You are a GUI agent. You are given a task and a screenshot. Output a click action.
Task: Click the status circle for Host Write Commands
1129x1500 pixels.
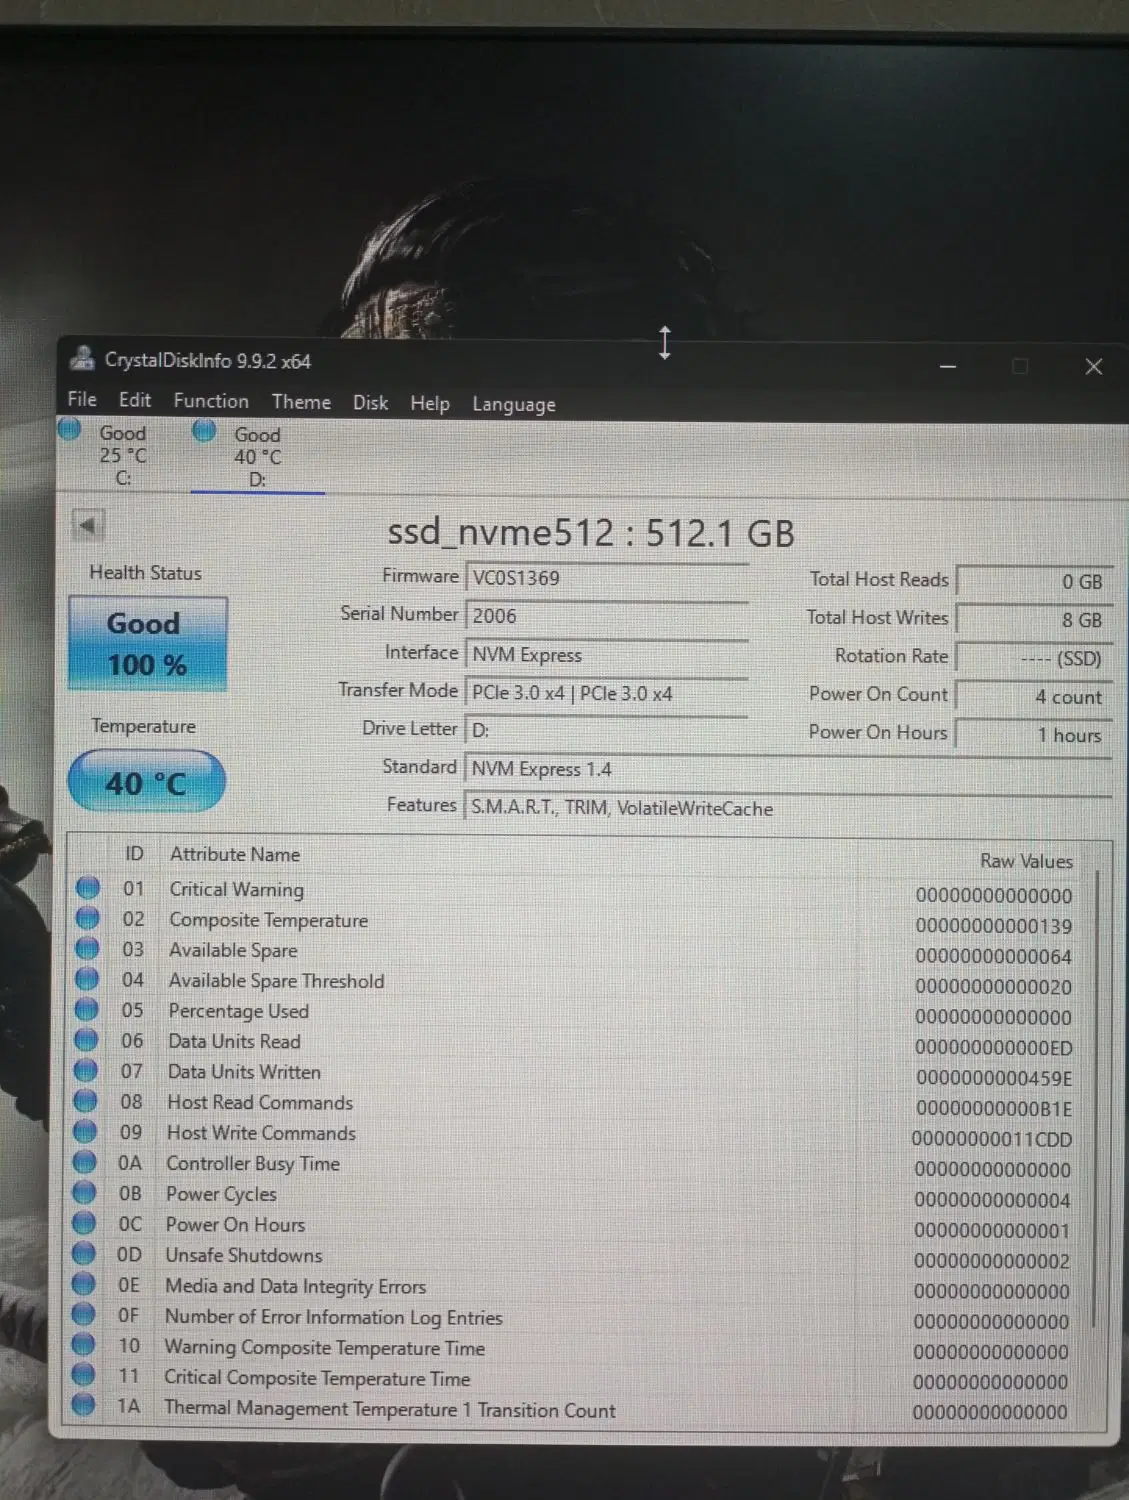click(86, 1131)
